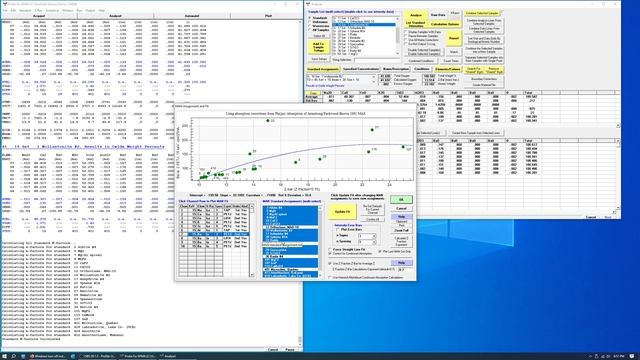Click the Specified Concentrations button
Screen dimensions: 640x360
pos(361,69)
